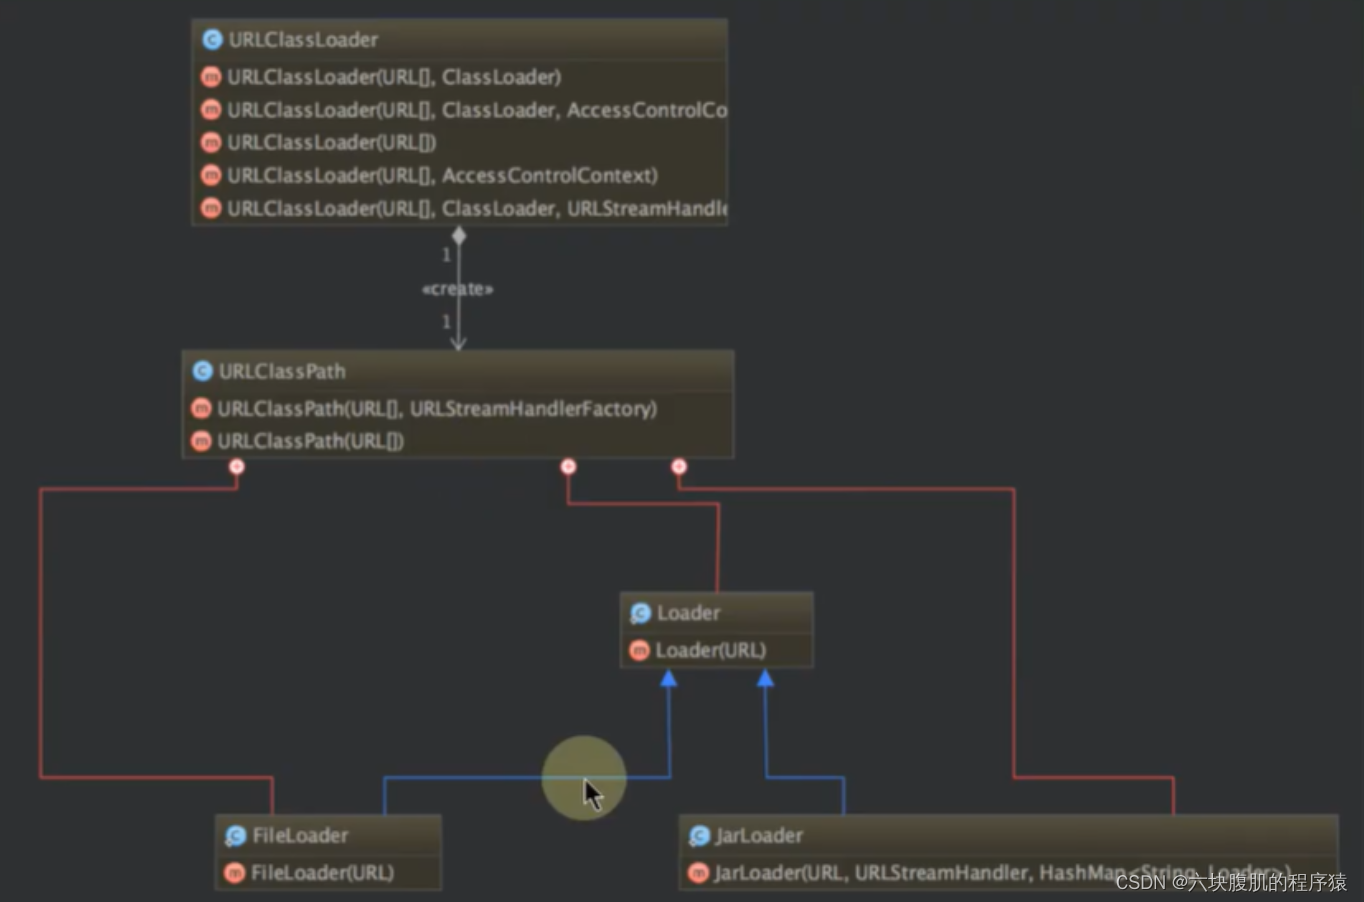Click method icon beside JarLoader constructor
Screen dimensions: 1364x902
click(x=698, y=873)
